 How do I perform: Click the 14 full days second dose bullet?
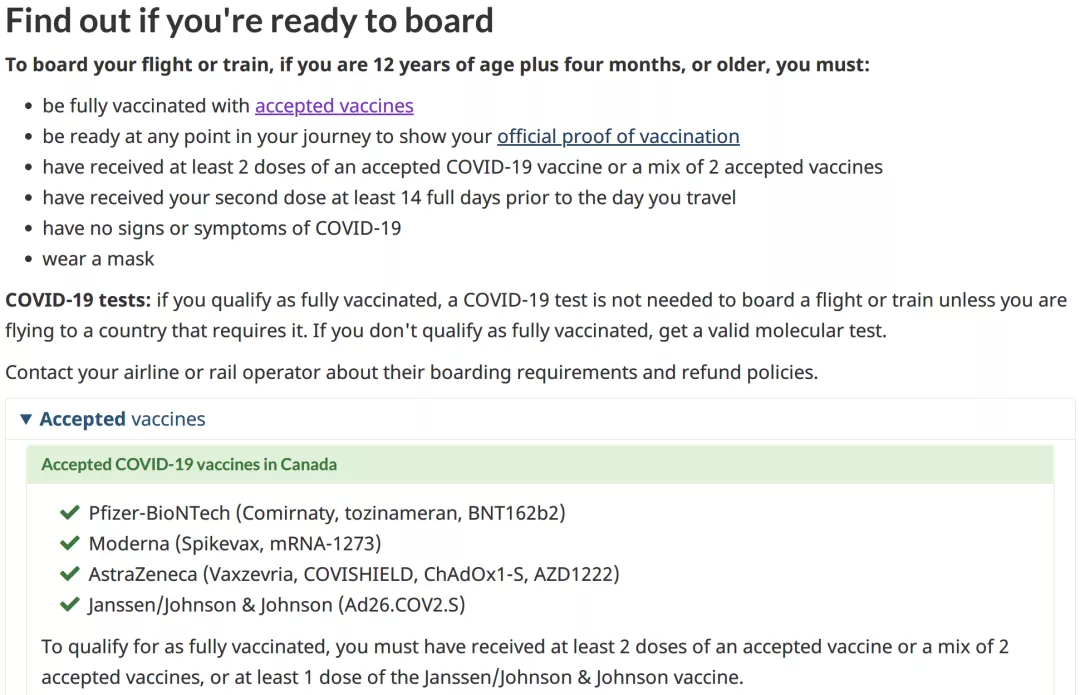[x=389, y=198]
